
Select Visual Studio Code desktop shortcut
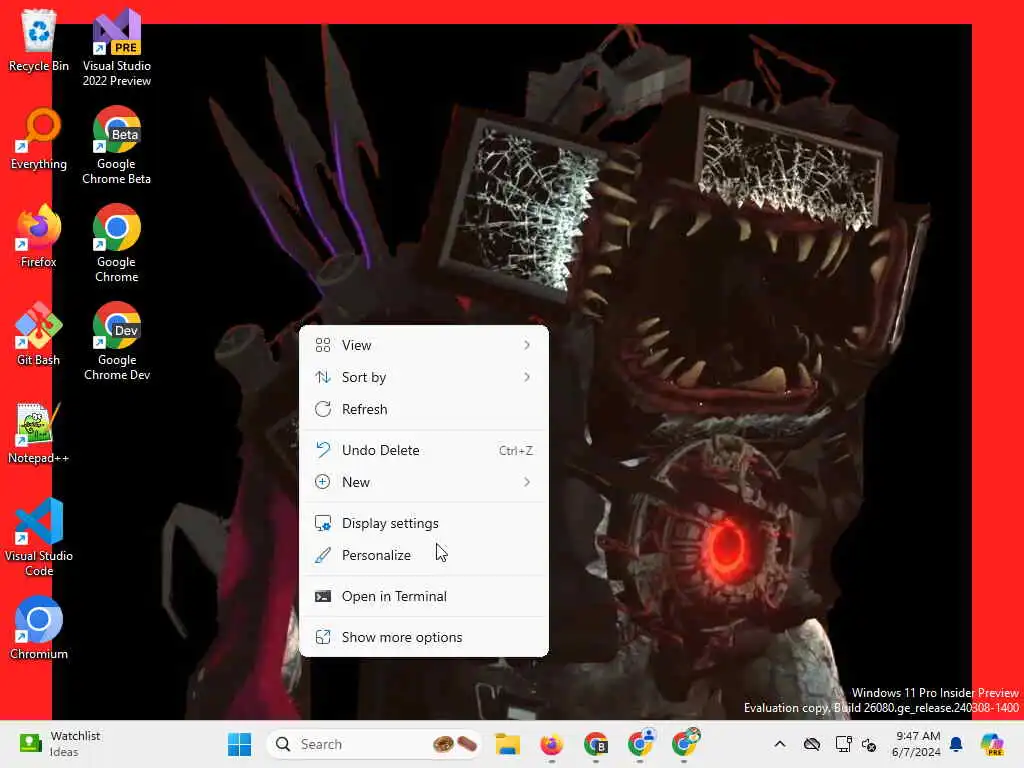(39, 537)
